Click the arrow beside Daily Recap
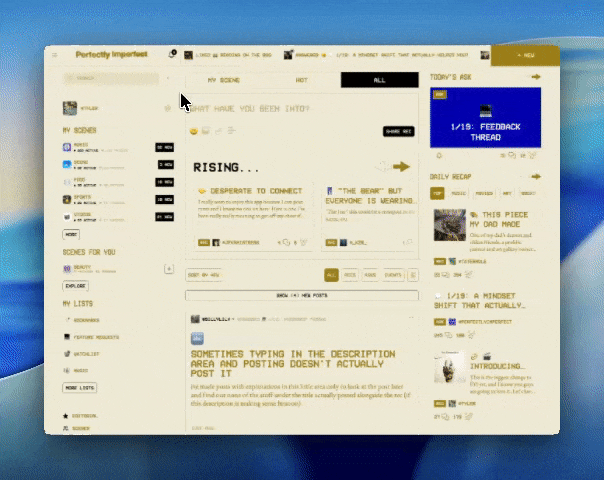Viewport: 604px width, 480px height. tap(536, 176)
